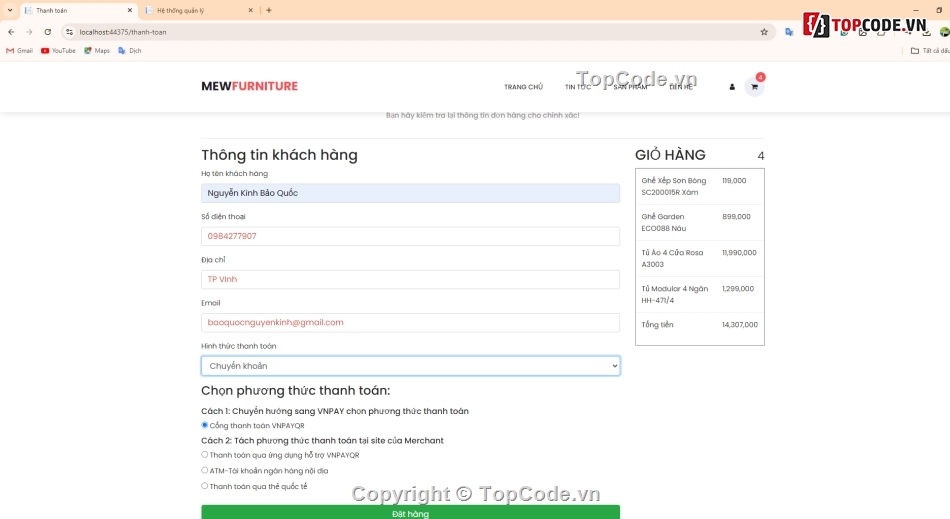Open YouTube bookmark
The width and height of the screenshot is (950, 519).
click(x=58, y=51)
